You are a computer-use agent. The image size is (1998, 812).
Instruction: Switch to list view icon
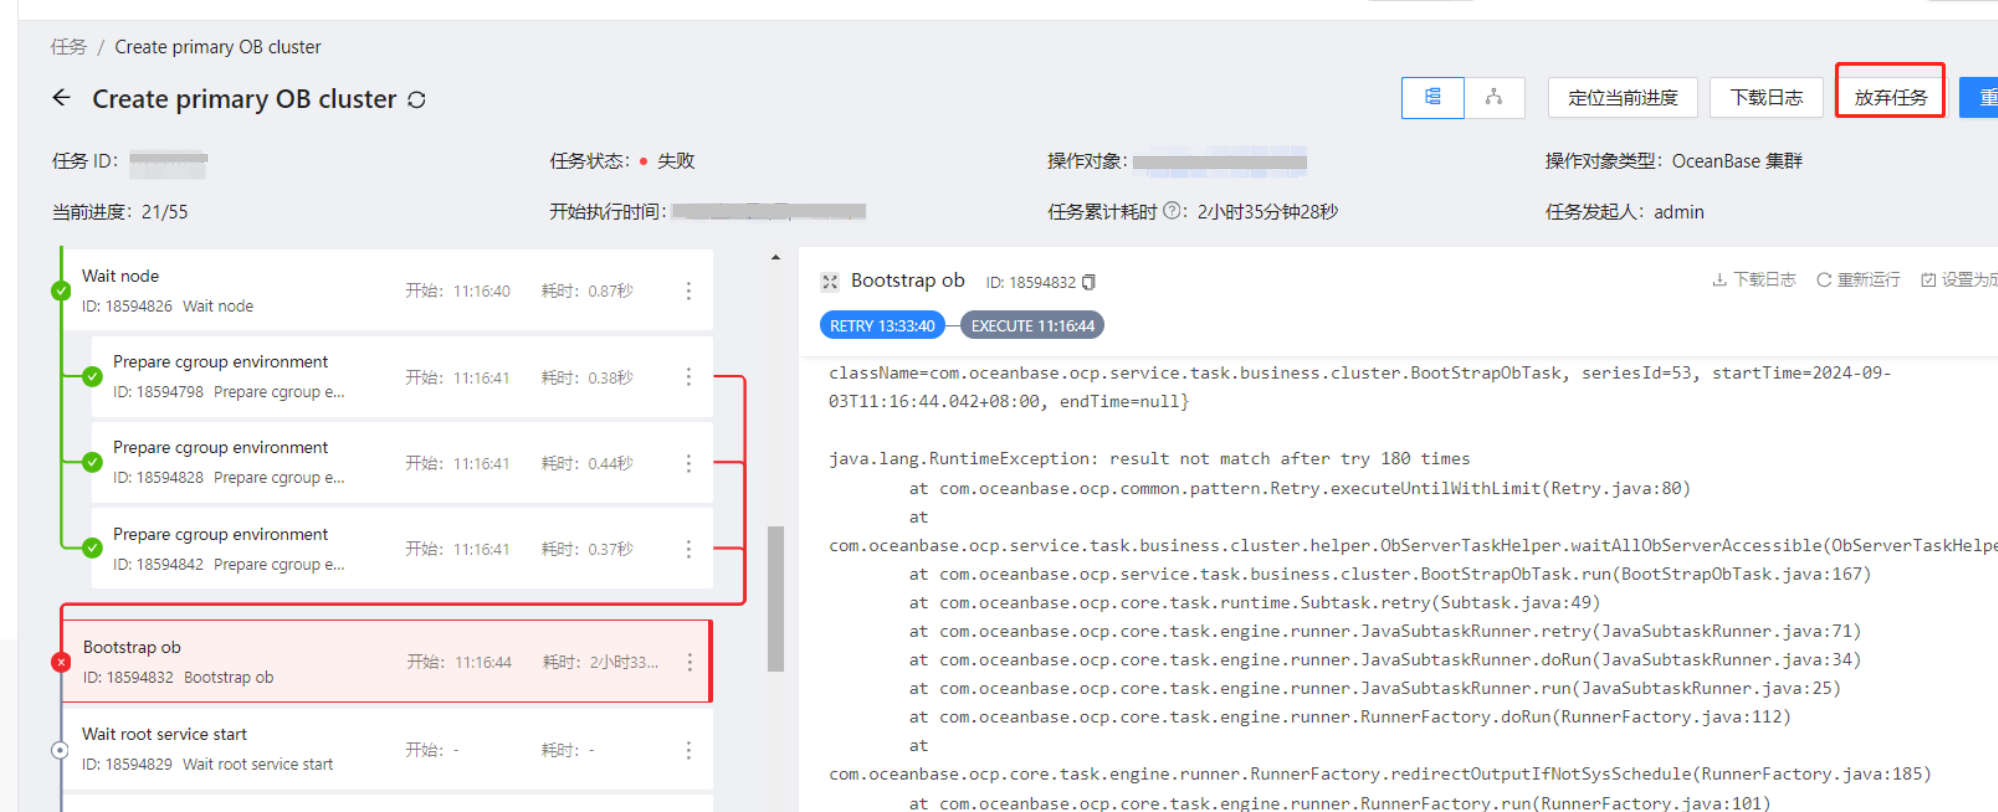(1433, 98)
